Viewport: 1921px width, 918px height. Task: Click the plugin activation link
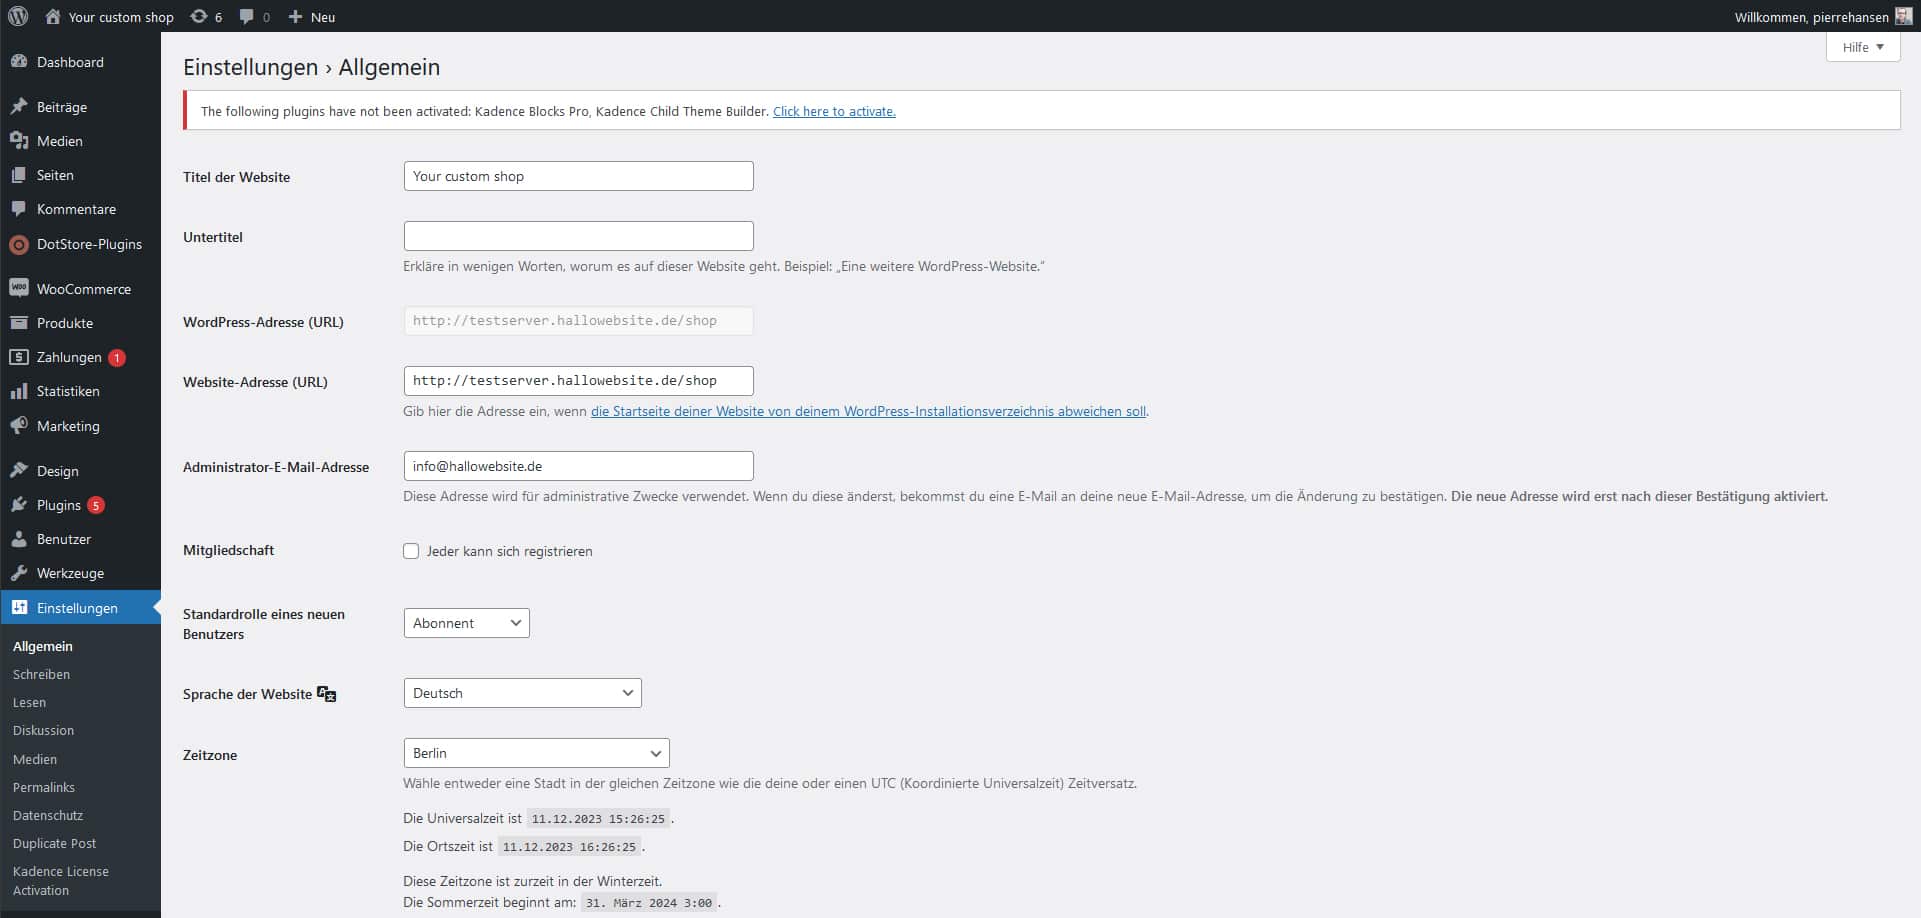[834, 111]
